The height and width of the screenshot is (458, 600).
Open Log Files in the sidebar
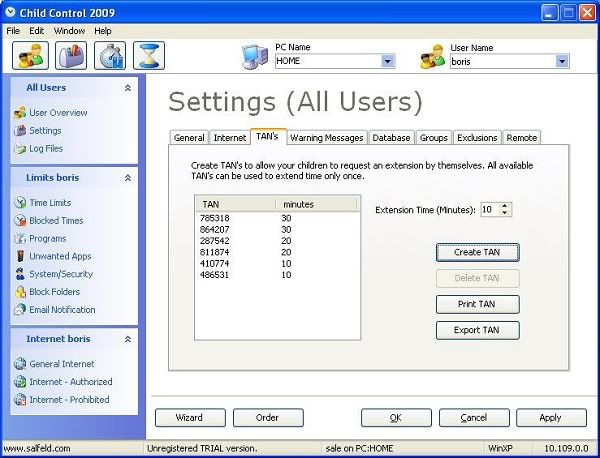[x=46, y=148]
